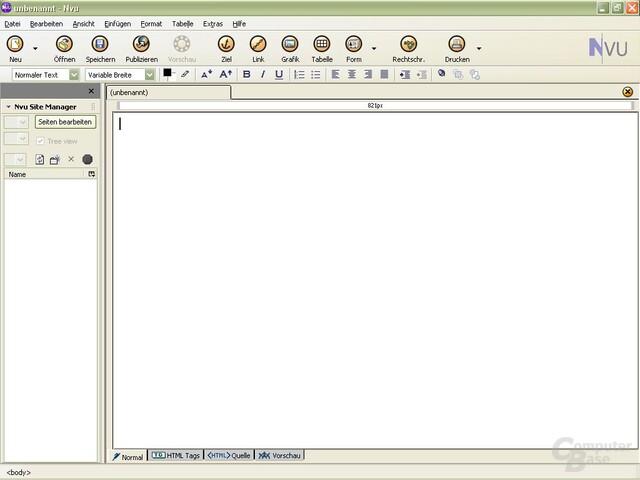The width and height of the screenshot is (640, 480).
Task: Switch to the Quelle source tab
Action: tap(229, 455)
